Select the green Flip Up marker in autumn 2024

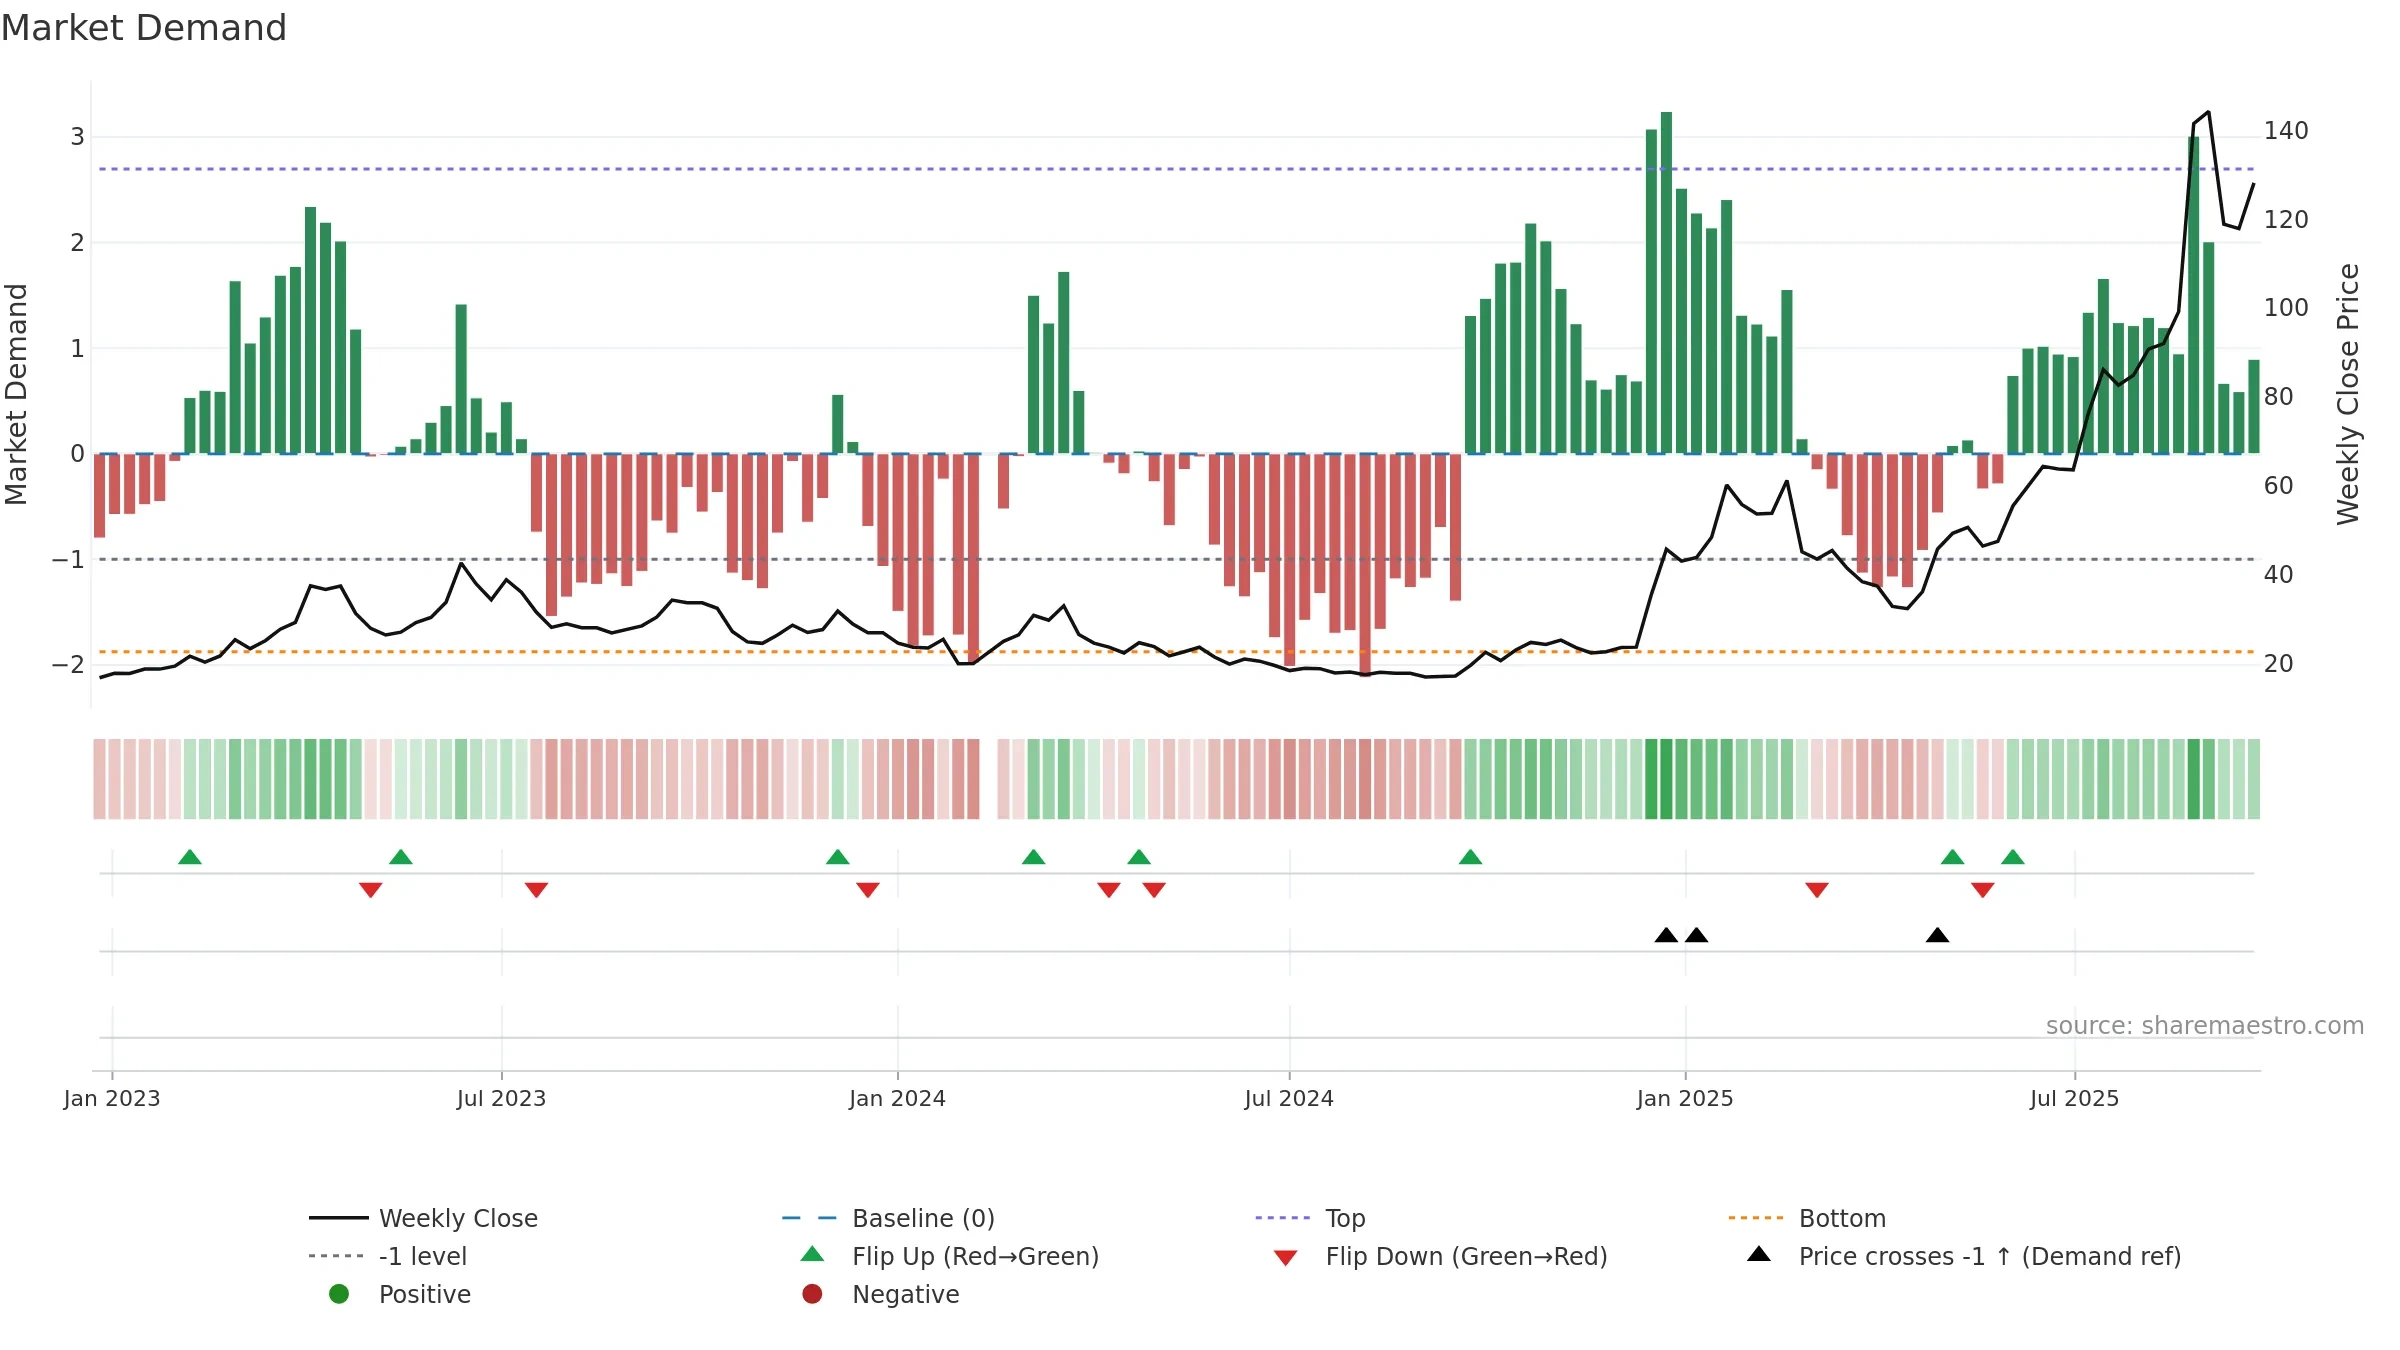point(1470,857)
